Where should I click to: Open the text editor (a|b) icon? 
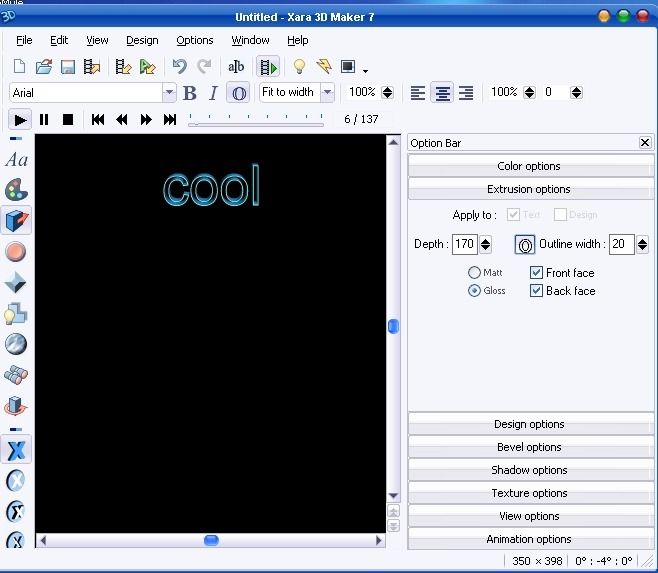click(236, 67)
